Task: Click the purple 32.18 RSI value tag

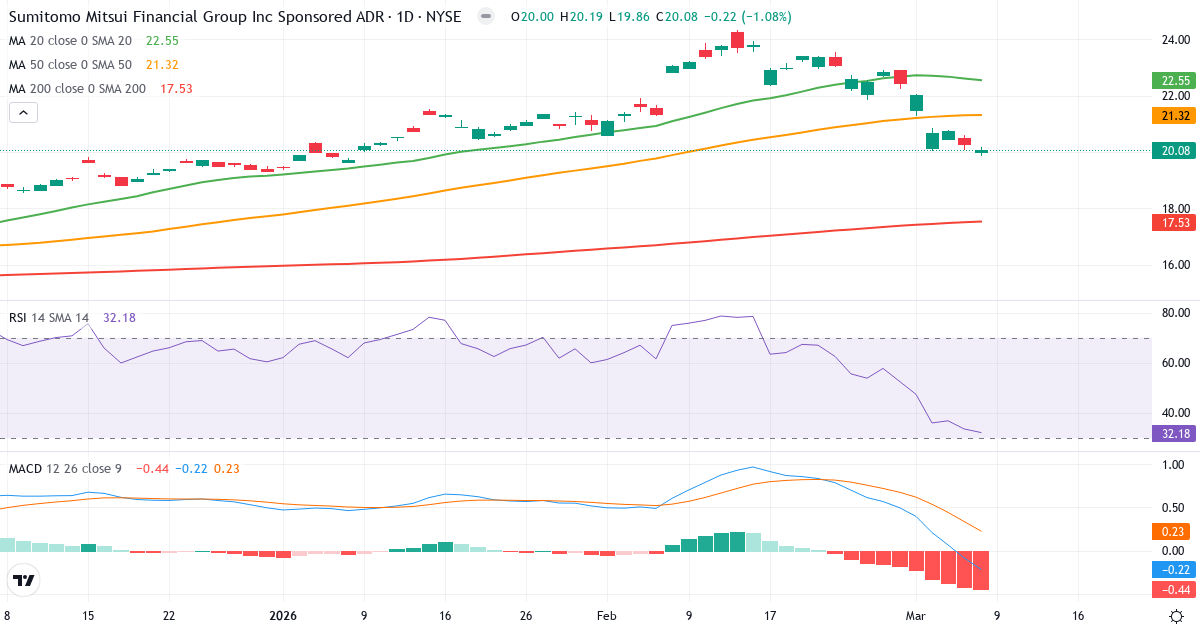Action: (x=1172, y=434)
